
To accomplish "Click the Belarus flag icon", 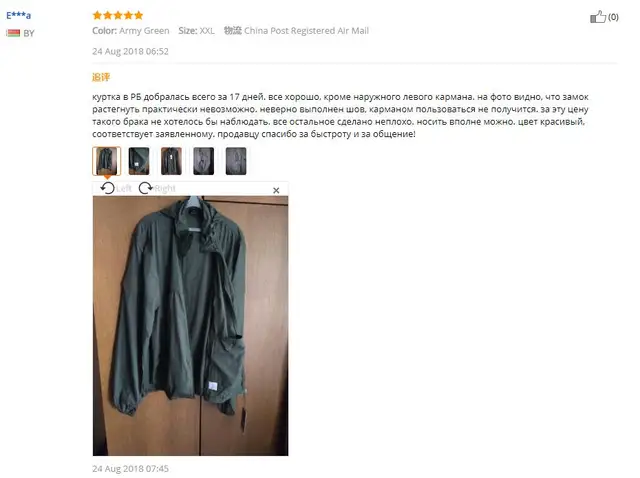I will point(13,33).
